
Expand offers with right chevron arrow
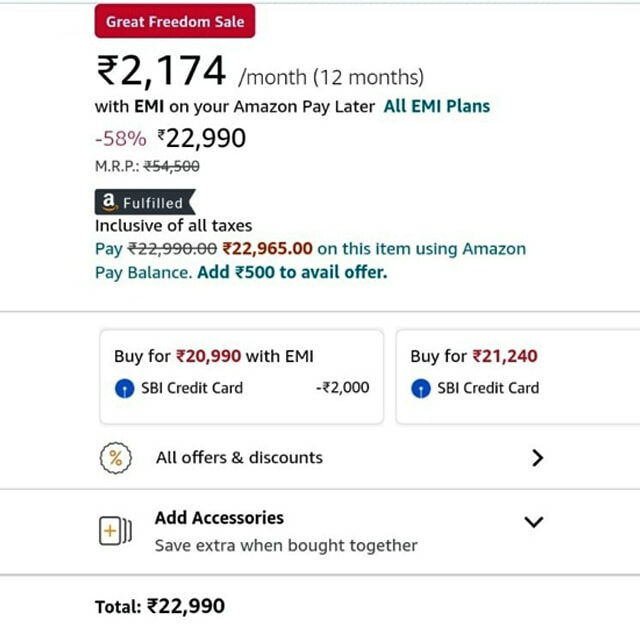pos(538,458)
